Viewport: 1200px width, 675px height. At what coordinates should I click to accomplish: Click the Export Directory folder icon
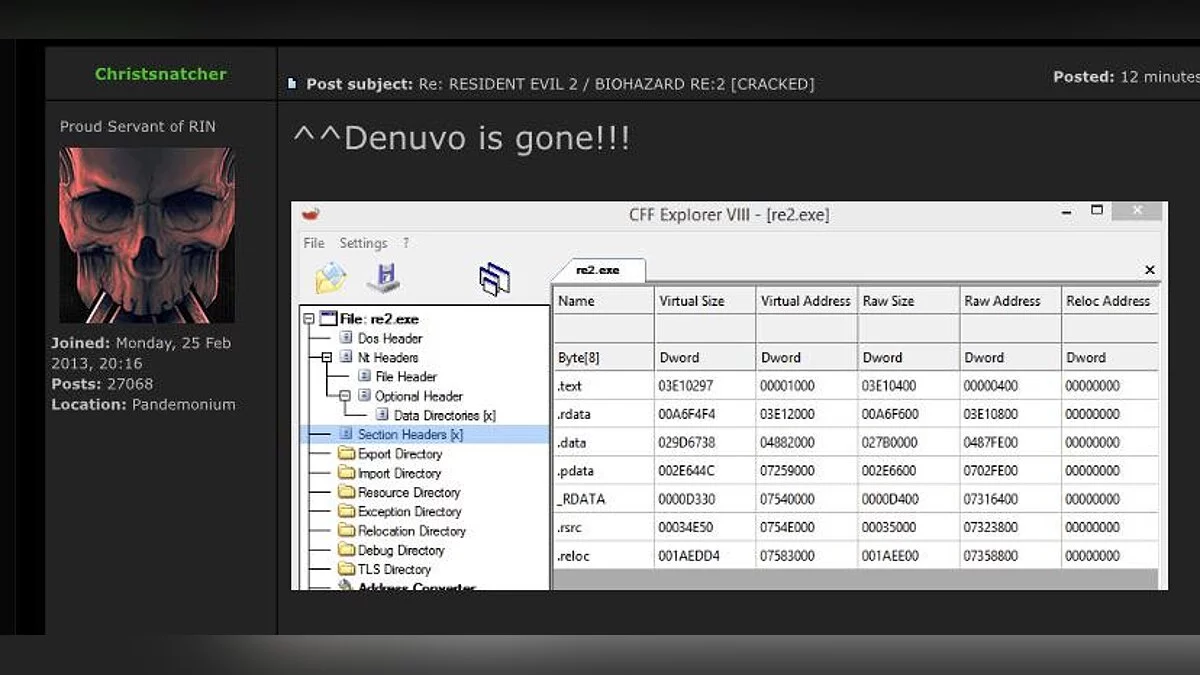click(347, 453)
